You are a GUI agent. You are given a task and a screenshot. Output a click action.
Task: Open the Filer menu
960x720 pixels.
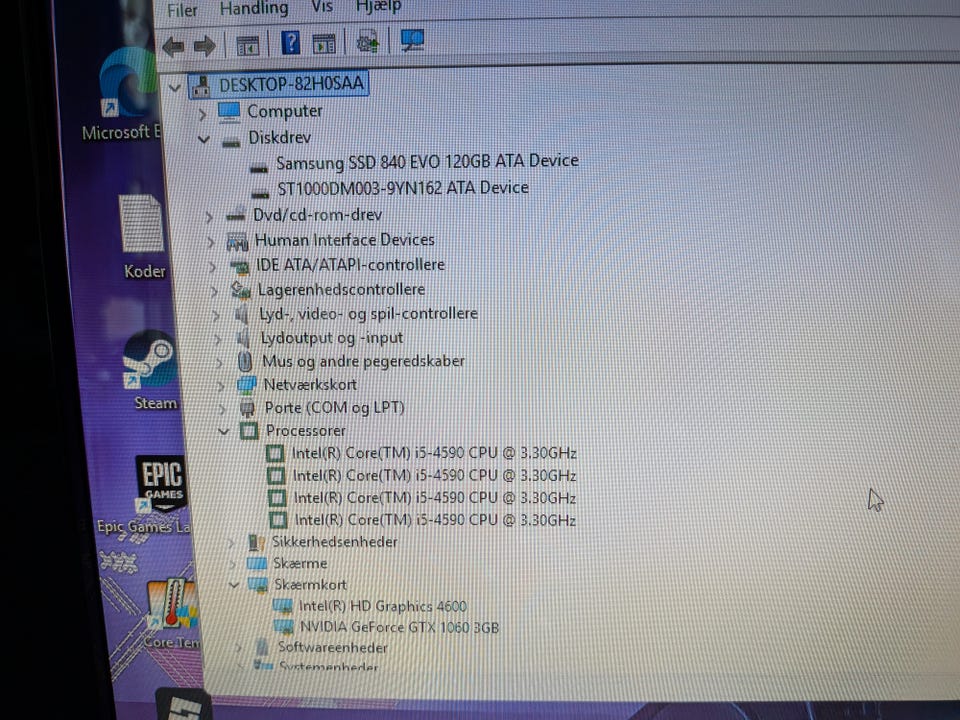(182, 10)
